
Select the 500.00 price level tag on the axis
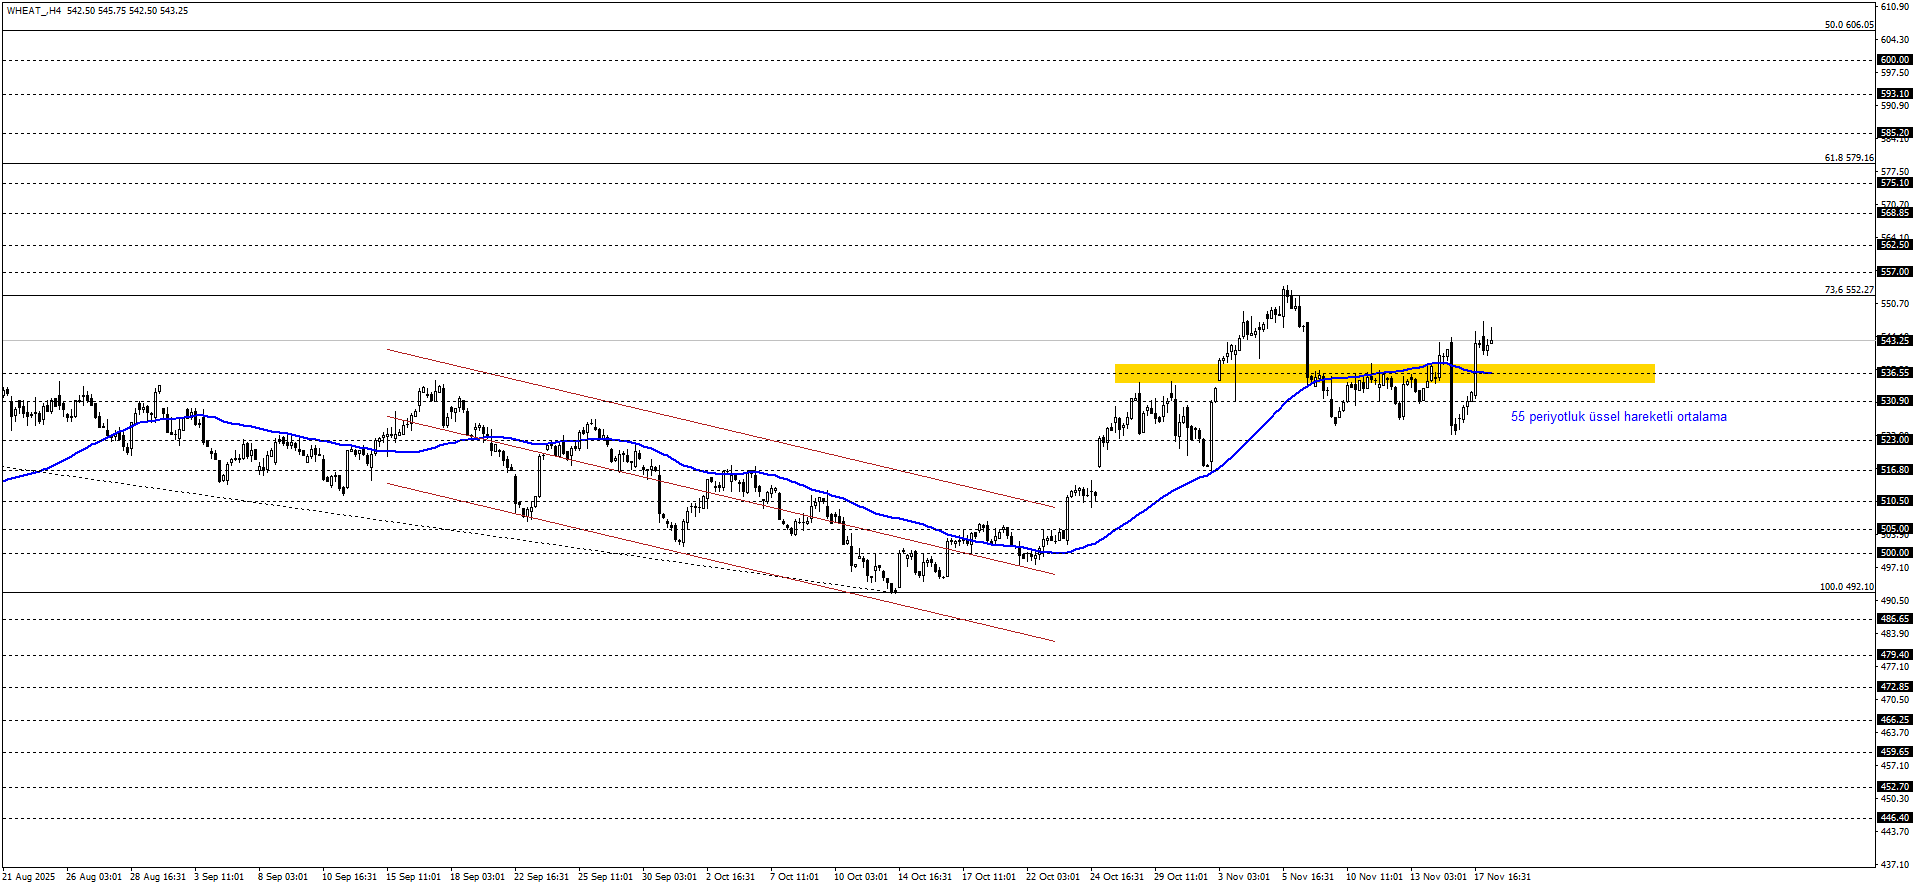1895,553
